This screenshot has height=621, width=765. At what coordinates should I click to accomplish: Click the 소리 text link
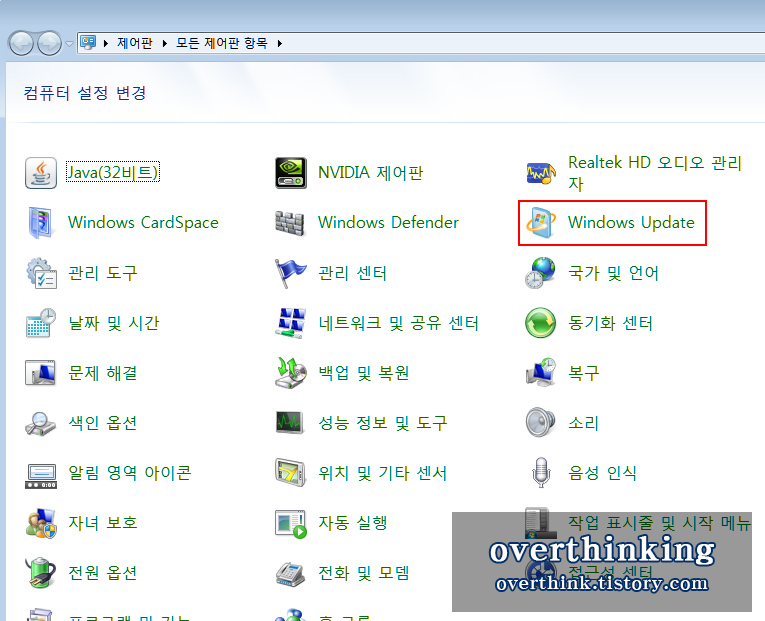[x=583, y=423]
